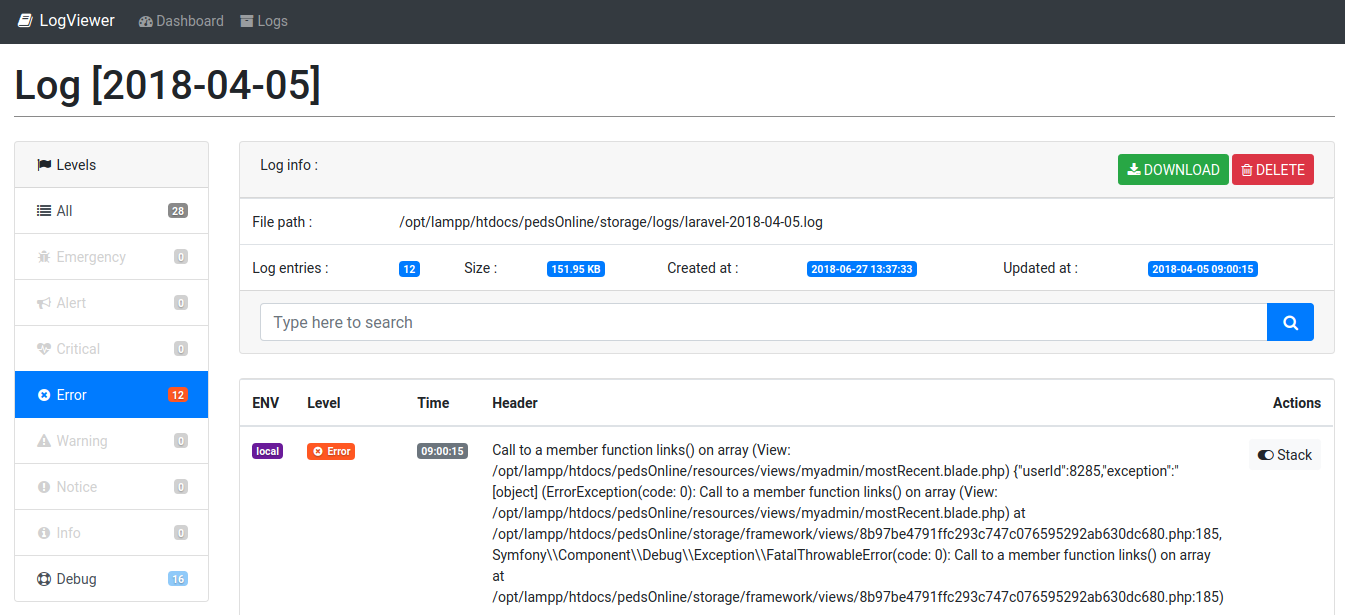Download the log file
This screenshot has width=1345, height=615.
tap(1172, 170)
